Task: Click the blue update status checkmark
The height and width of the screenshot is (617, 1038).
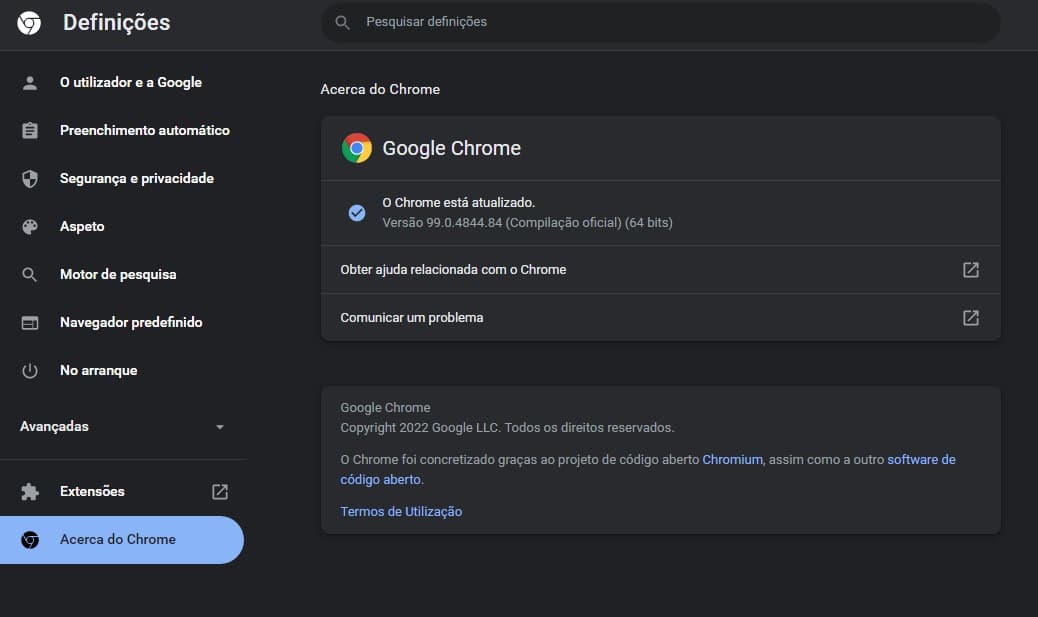Action: click(357, 213)
